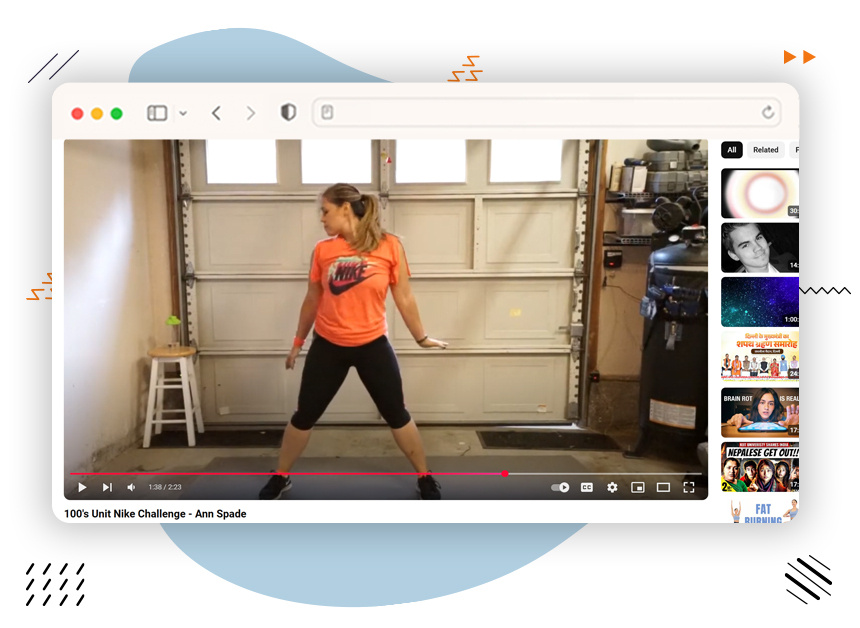Toggle the autoplay switch
860x628 pixels.
click(x=560, y=487)
